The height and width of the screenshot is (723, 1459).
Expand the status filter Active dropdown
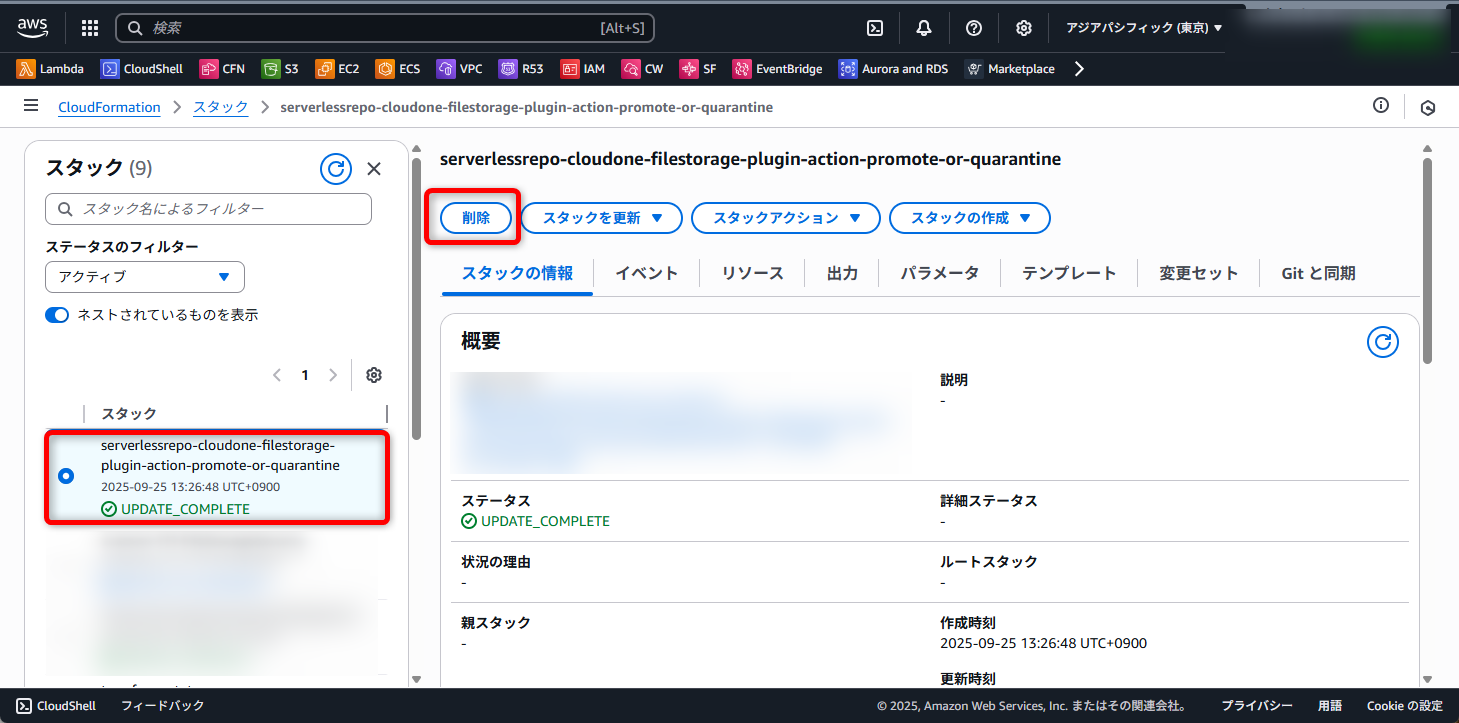click(145, 277)
